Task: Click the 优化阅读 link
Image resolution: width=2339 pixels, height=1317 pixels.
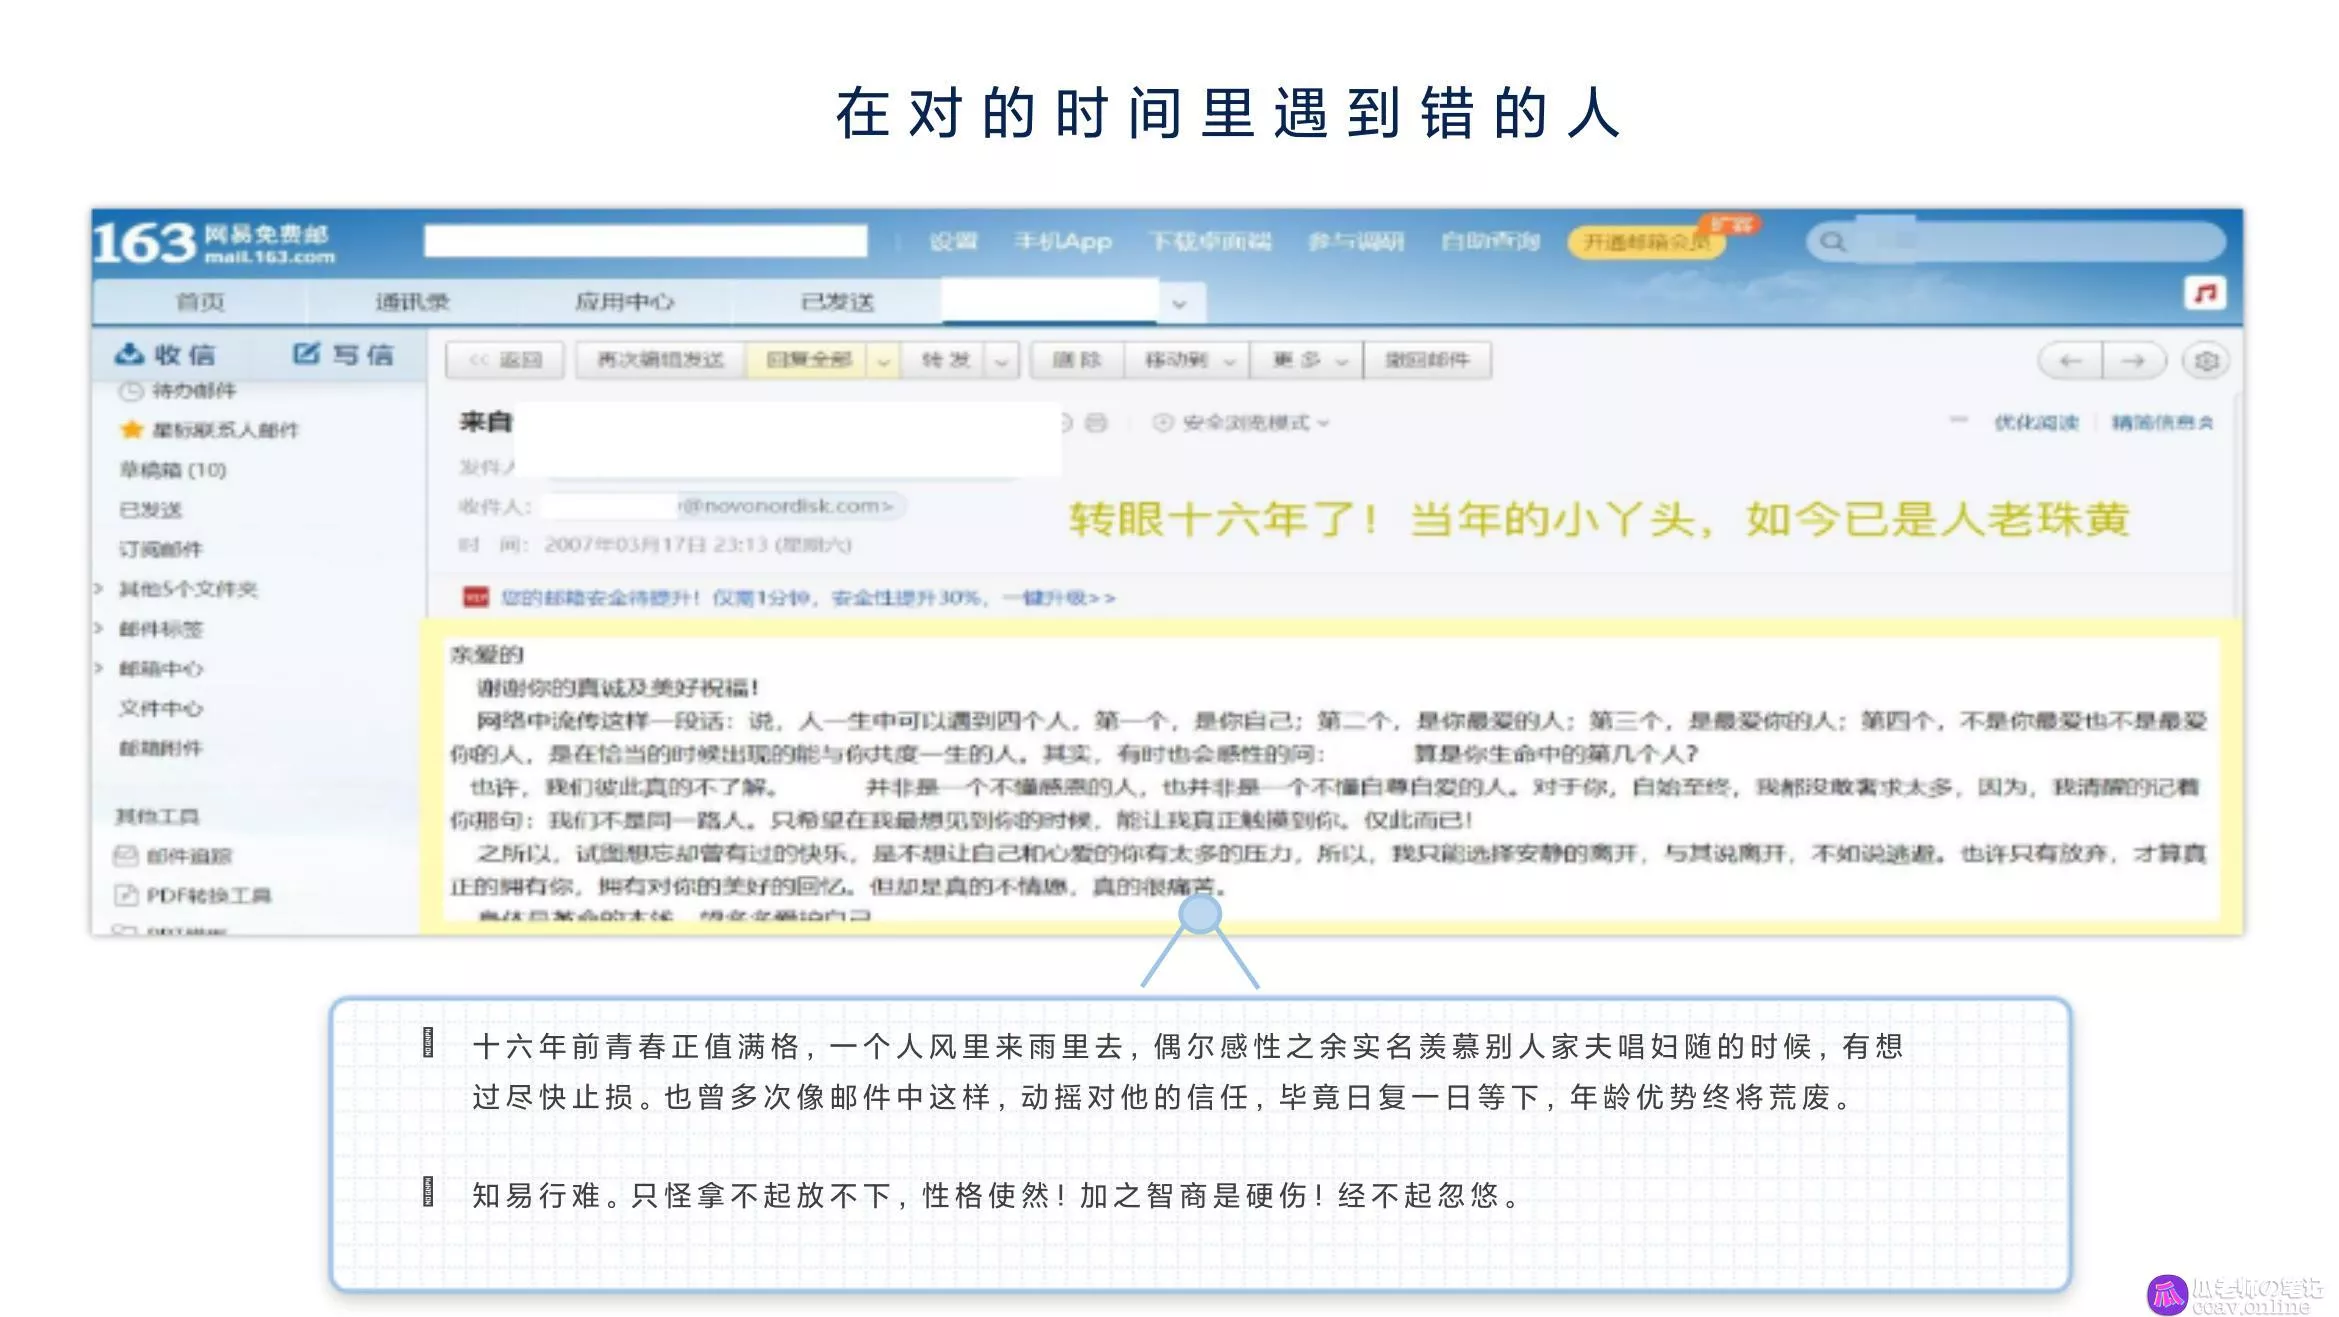Action: click(x=2036, y=422)
